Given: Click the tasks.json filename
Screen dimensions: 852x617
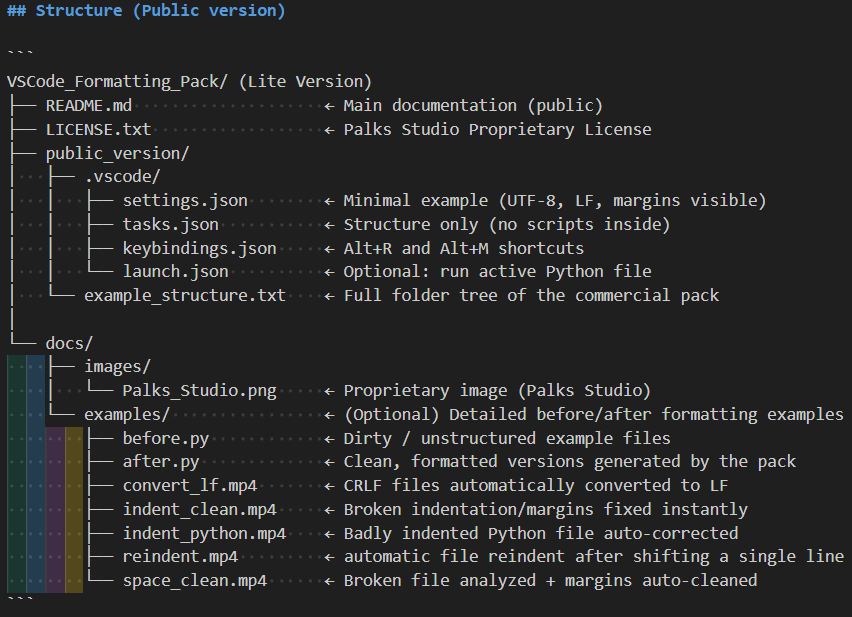Looking at the screenshot, I should (170, 224).
